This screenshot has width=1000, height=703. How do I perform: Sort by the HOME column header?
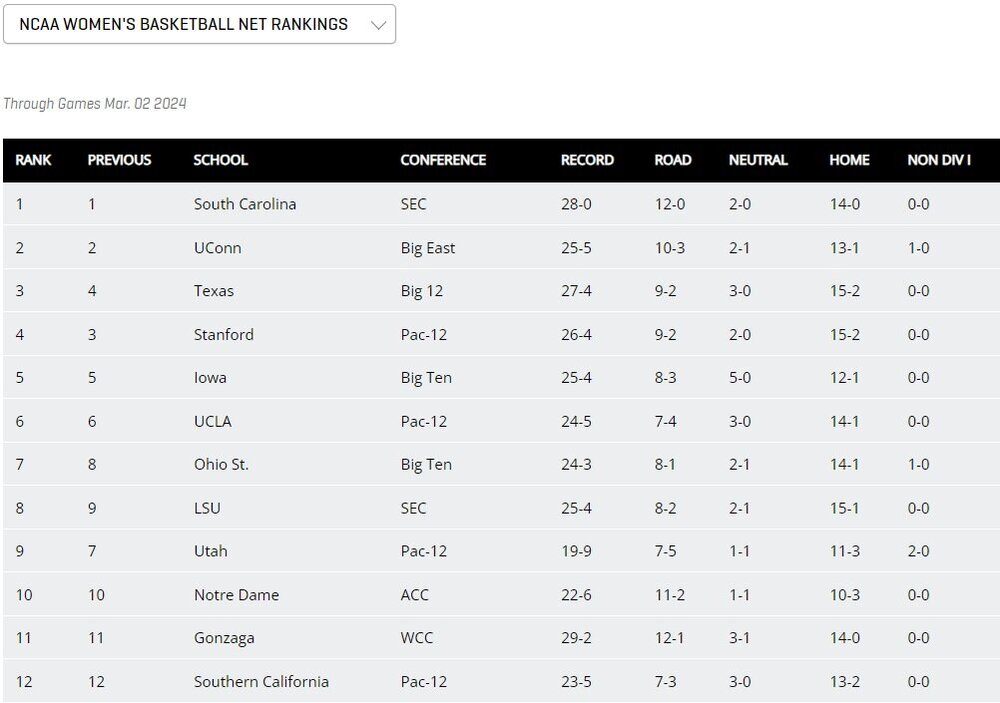(x=849, y=160)
